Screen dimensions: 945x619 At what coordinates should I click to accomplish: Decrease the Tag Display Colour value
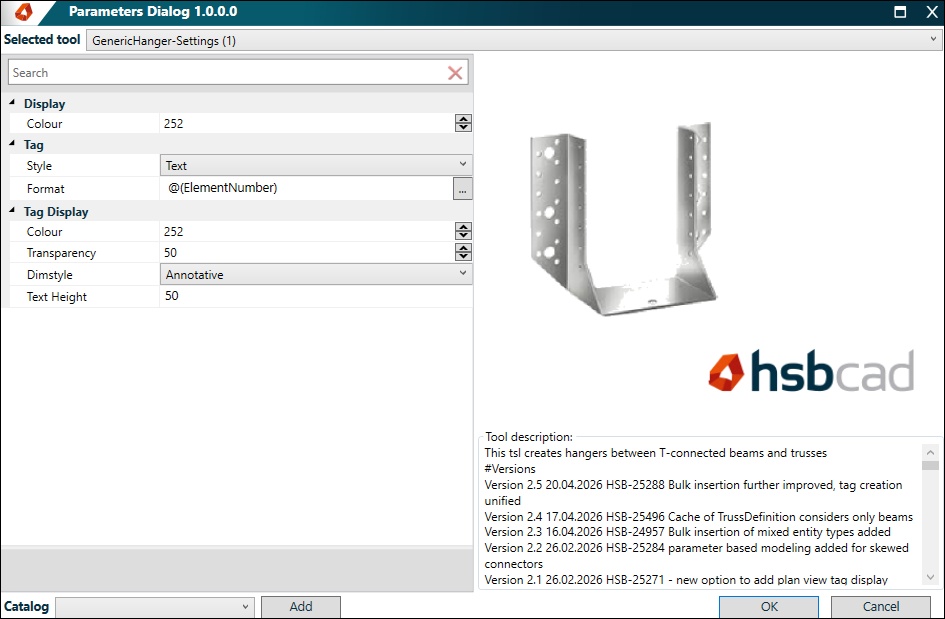463,235
